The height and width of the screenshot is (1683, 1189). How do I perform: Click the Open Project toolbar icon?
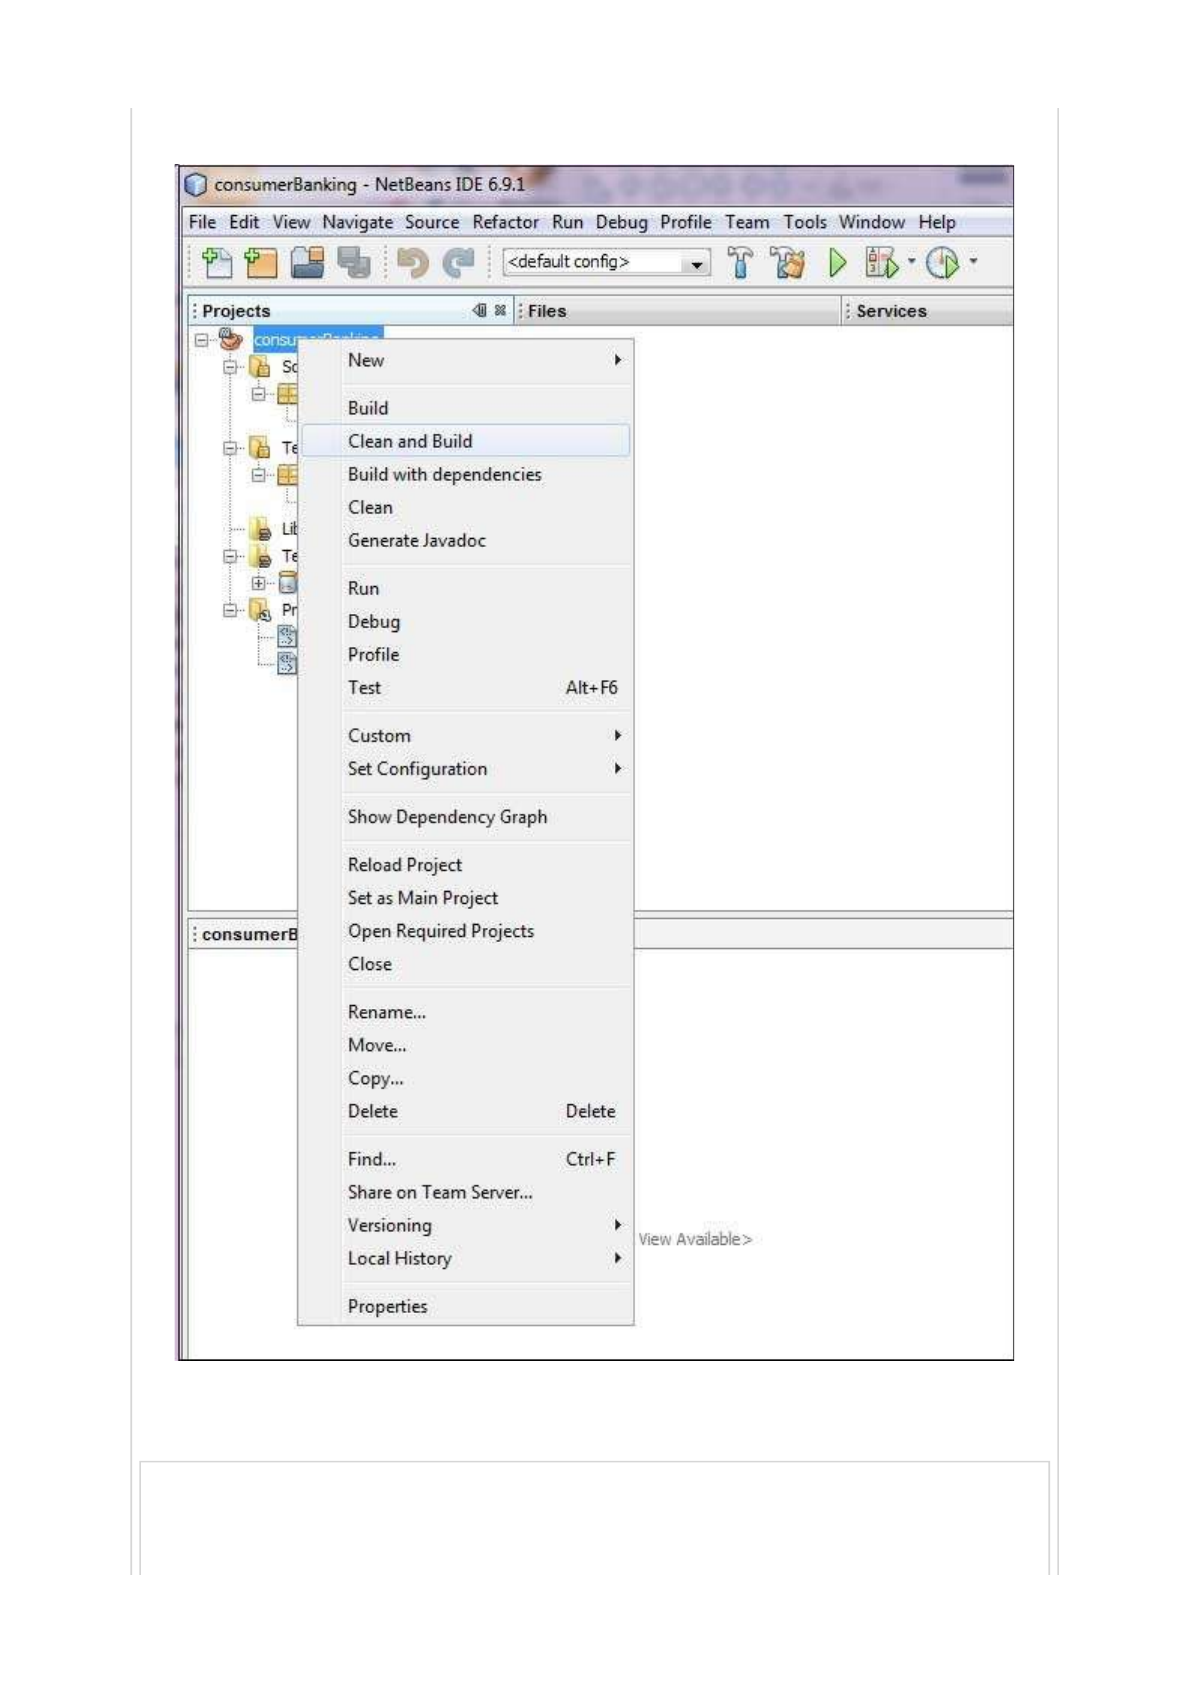click(307, 262)
